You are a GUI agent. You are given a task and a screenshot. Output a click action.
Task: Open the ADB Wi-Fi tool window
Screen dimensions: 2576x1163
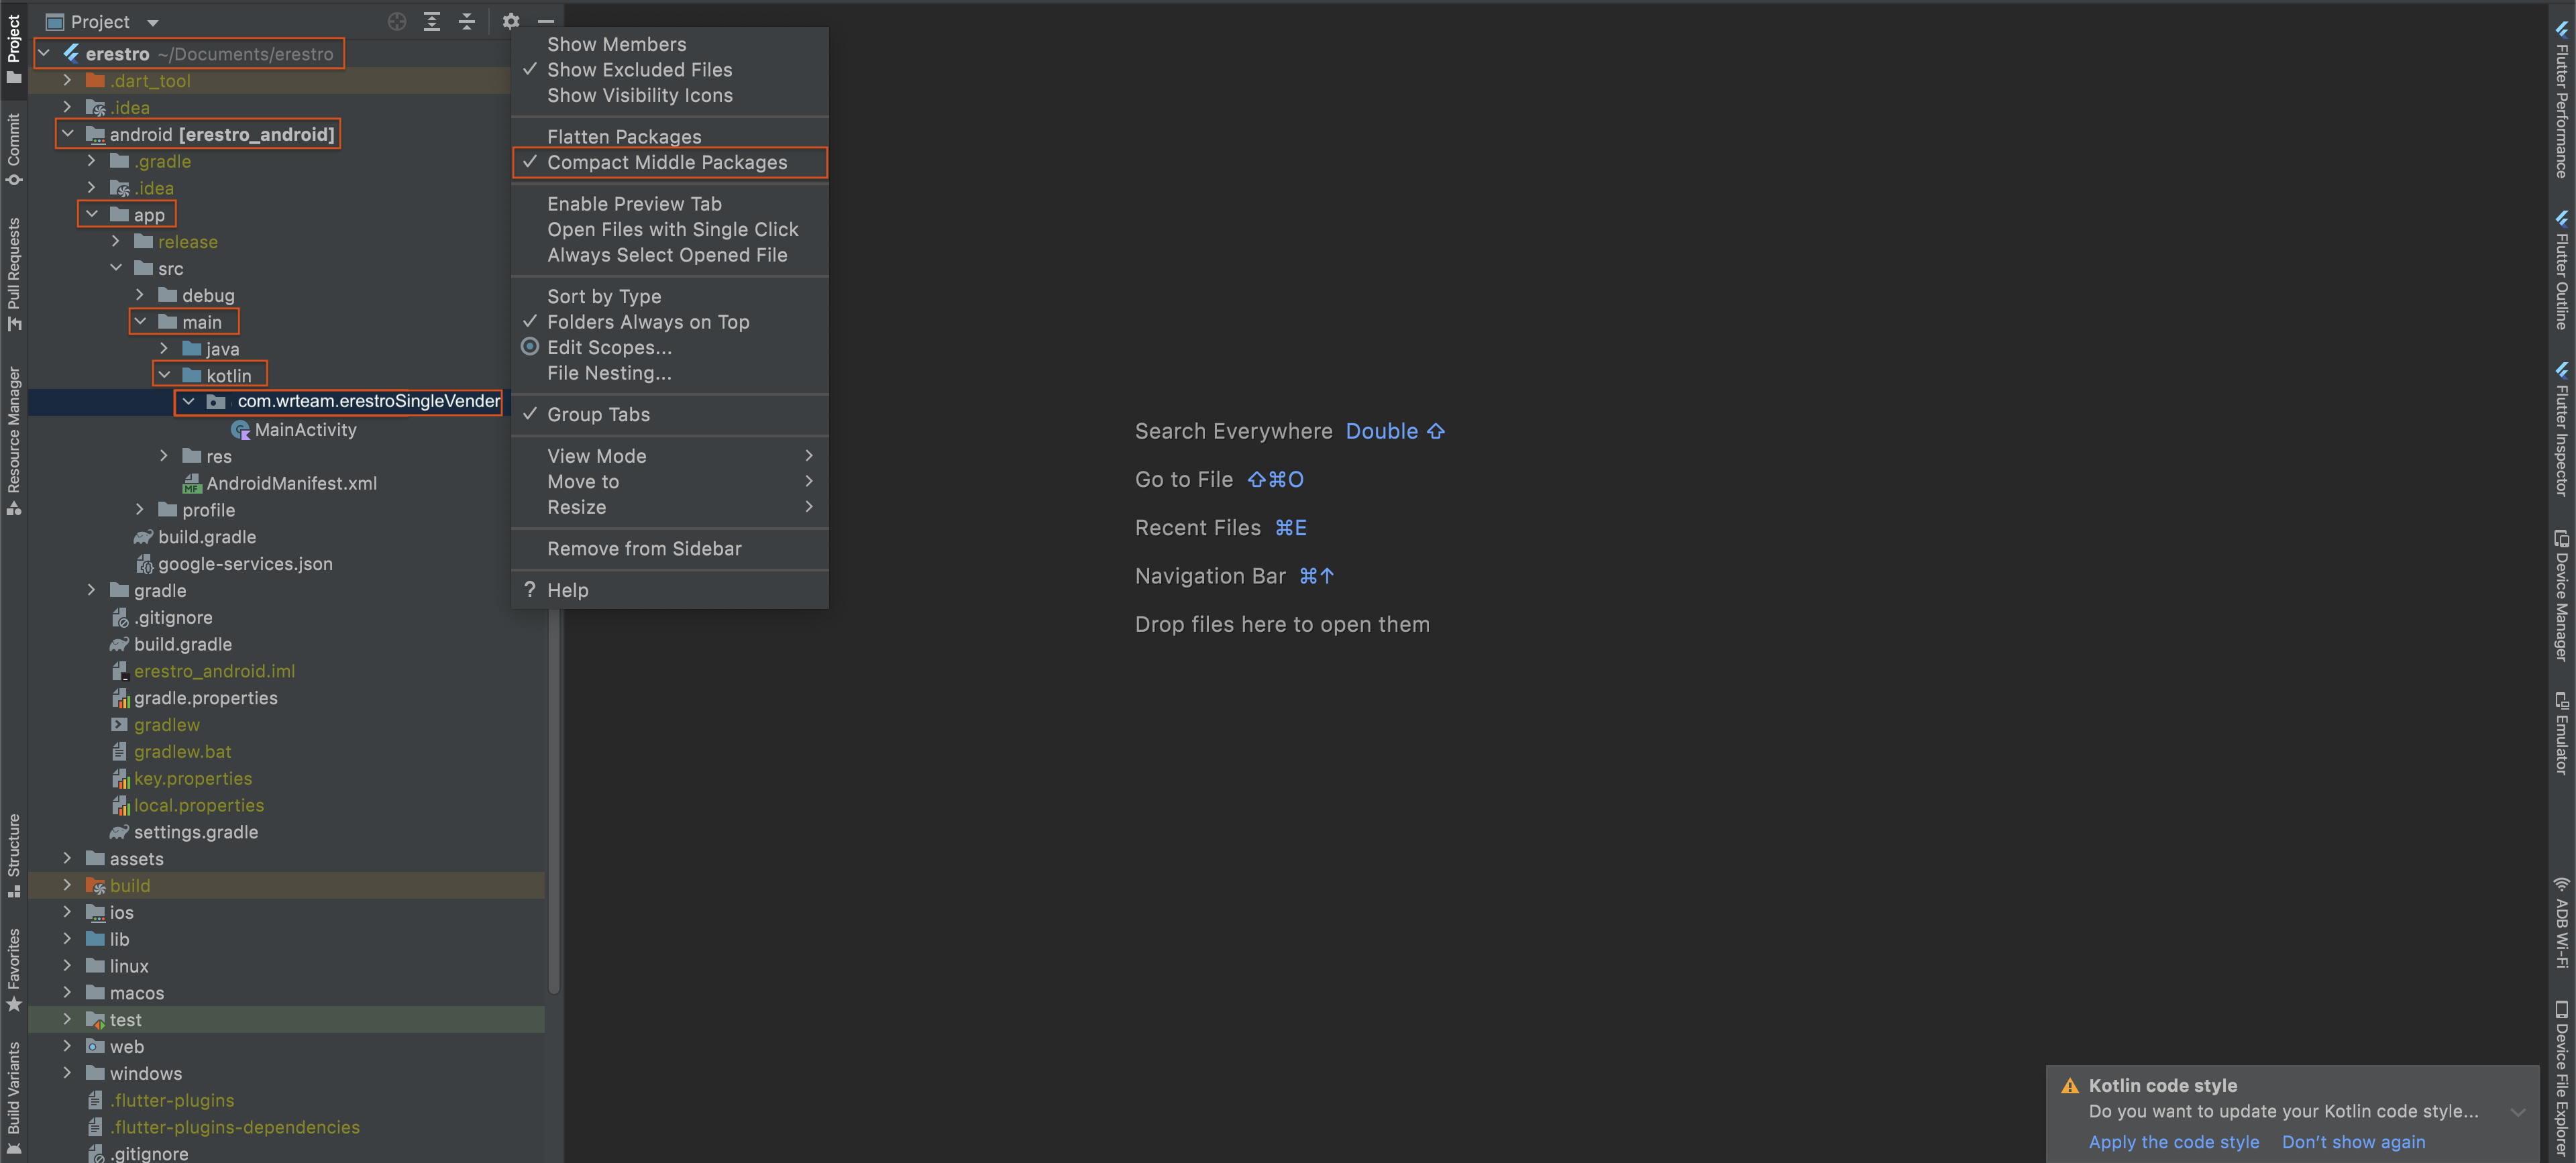tap(2562, 923)
